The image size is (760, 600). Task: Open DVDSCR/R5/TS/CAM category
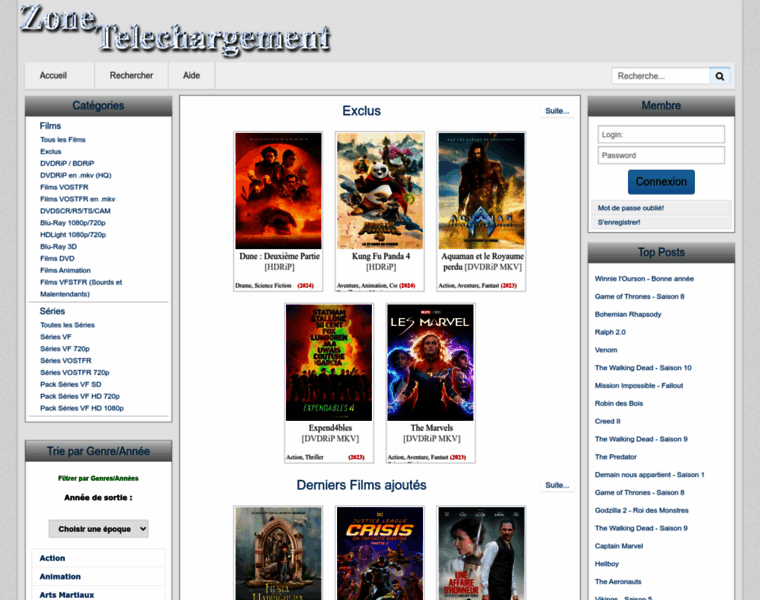click(75, 211)
